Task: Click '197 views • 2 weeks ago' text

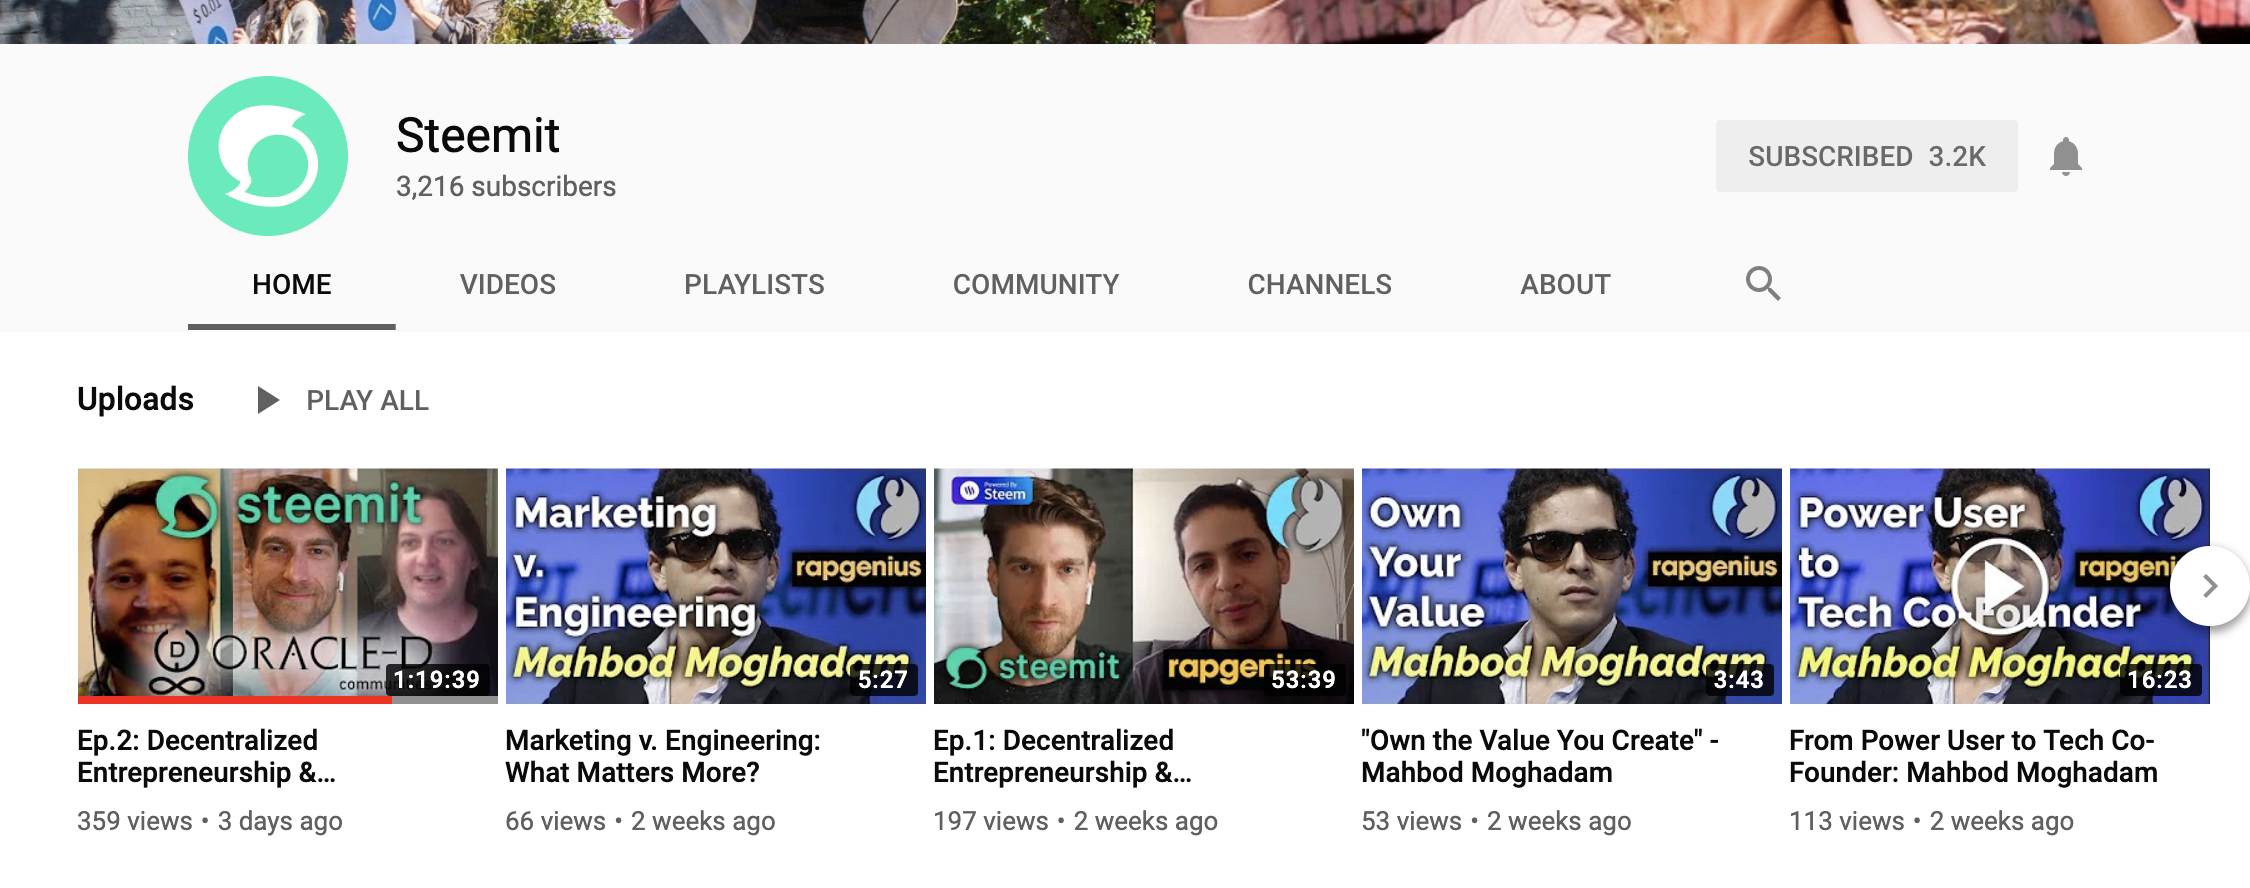Action: [x=1075, y=821]
